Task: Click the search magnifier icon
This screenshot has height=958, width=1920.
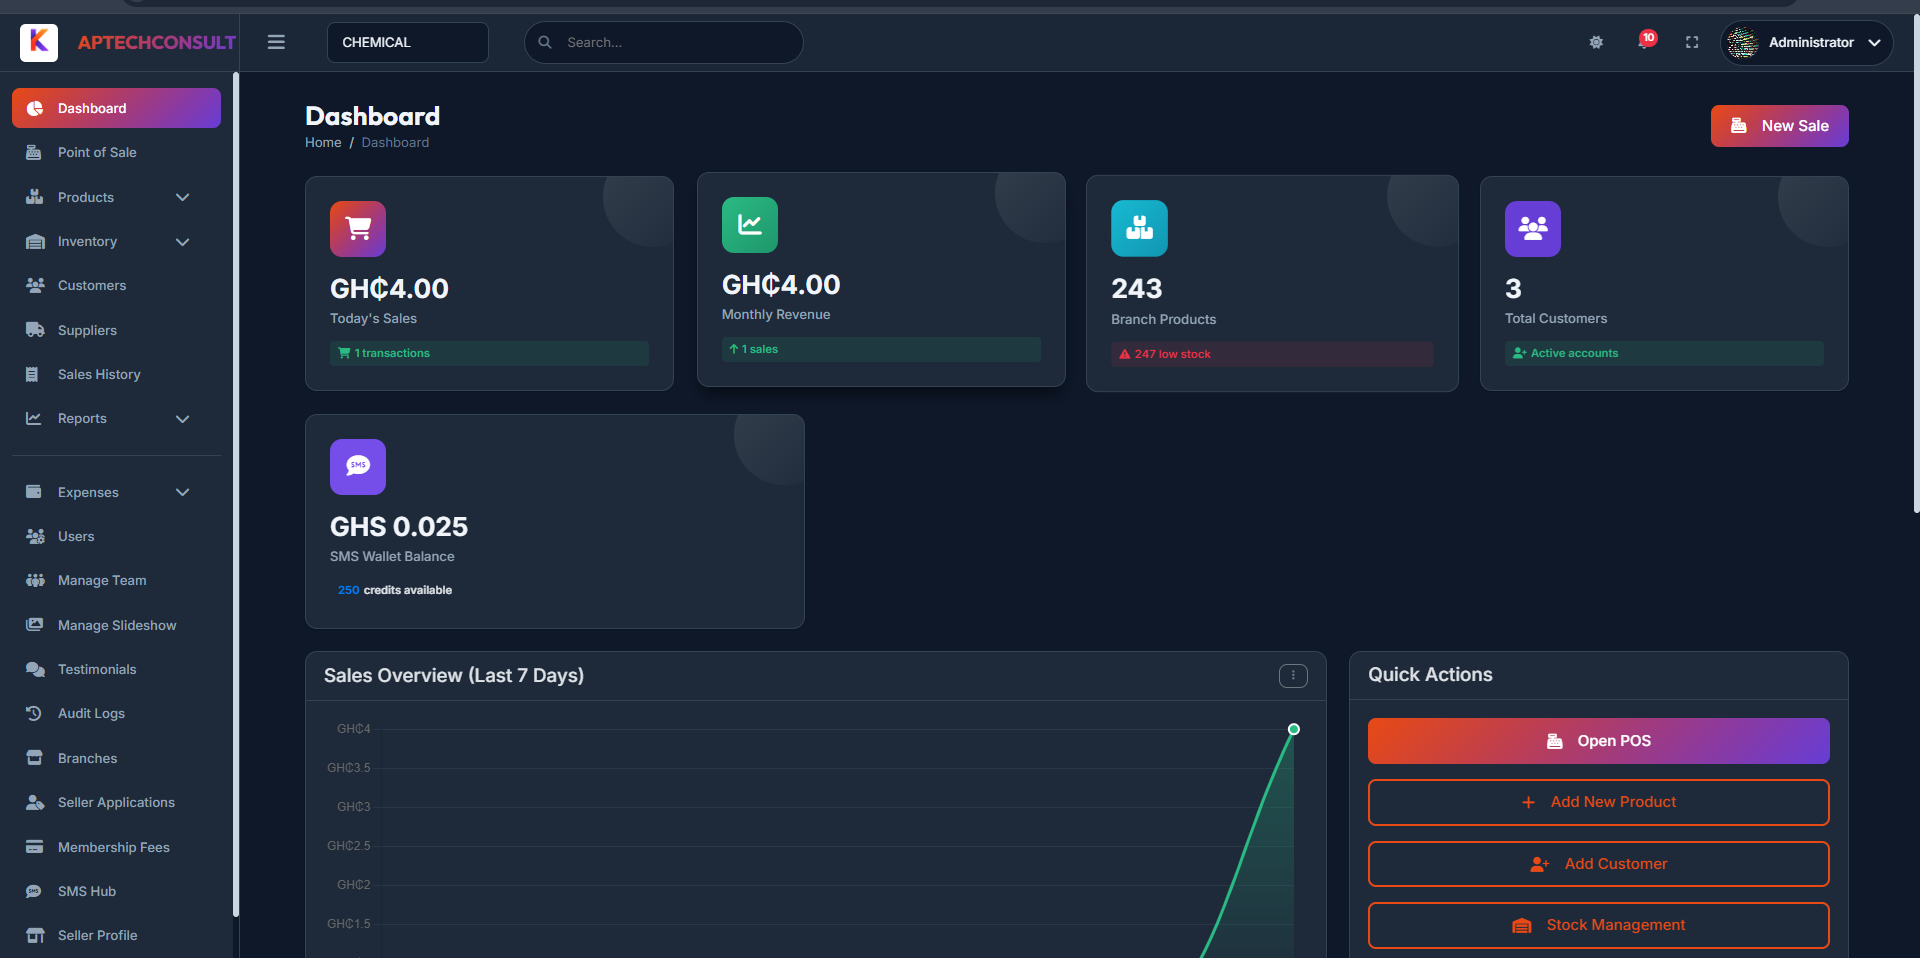Action: pos(545,42)
